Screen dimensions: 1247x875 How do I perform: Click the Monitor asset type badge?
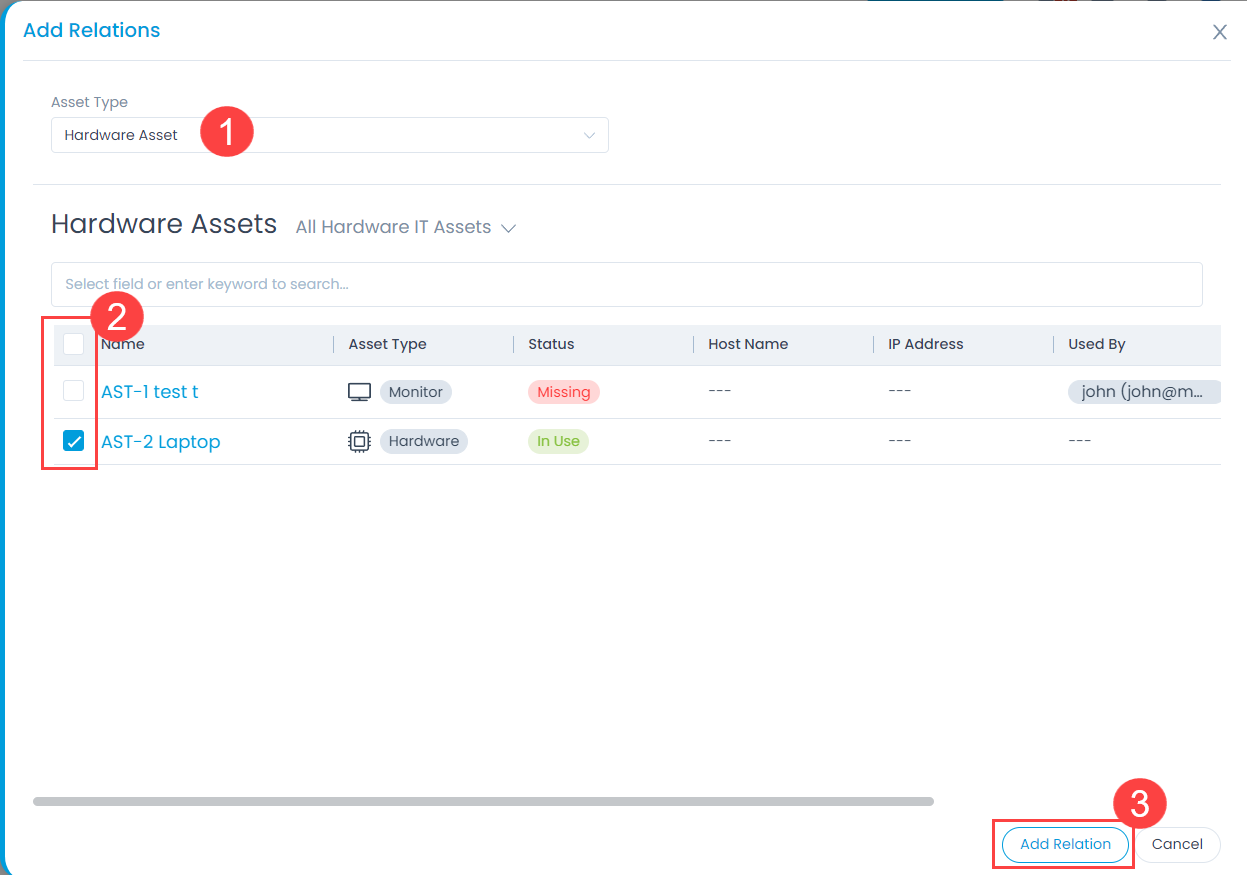tap(415, 392)
